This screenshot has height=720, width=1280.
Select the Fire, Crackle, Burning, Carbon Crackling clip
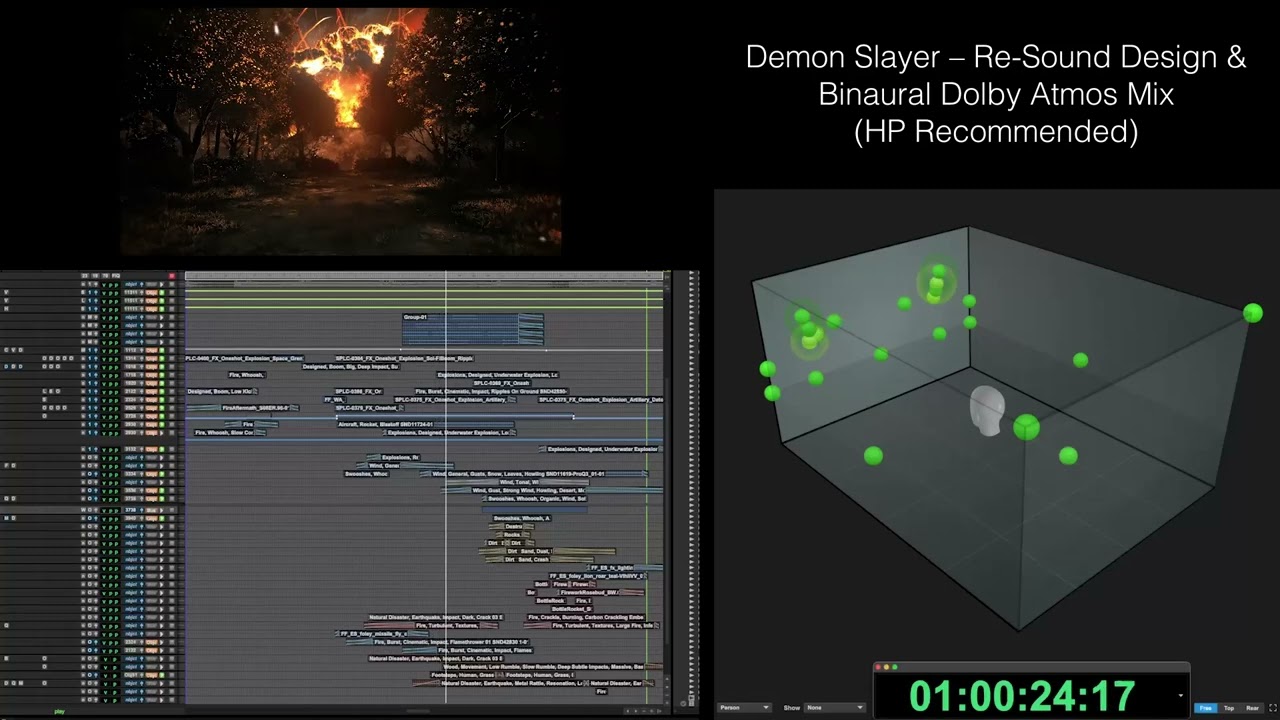pyautogui.click(x=586, y=617)
